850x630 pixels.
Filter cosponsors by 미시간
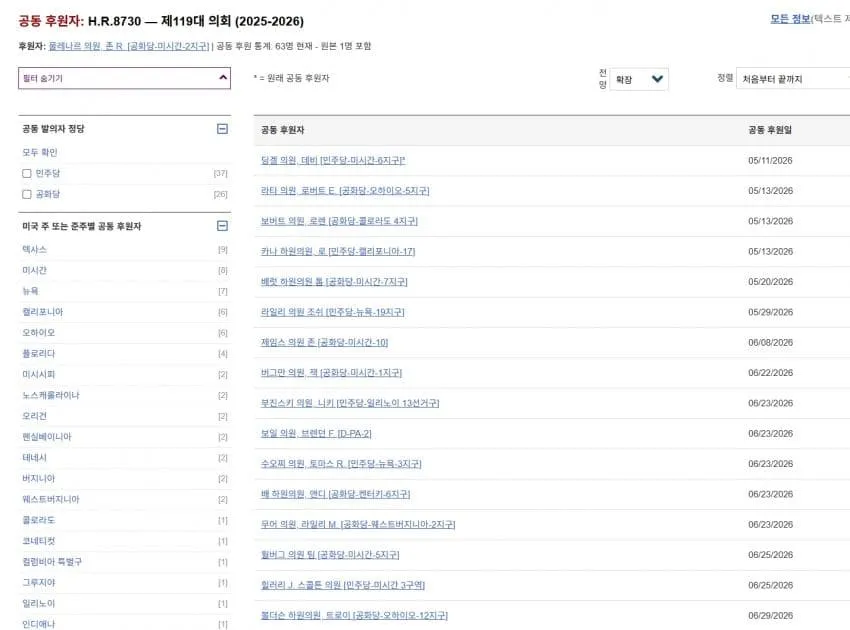pyautogui.click(x=34, y=270)
